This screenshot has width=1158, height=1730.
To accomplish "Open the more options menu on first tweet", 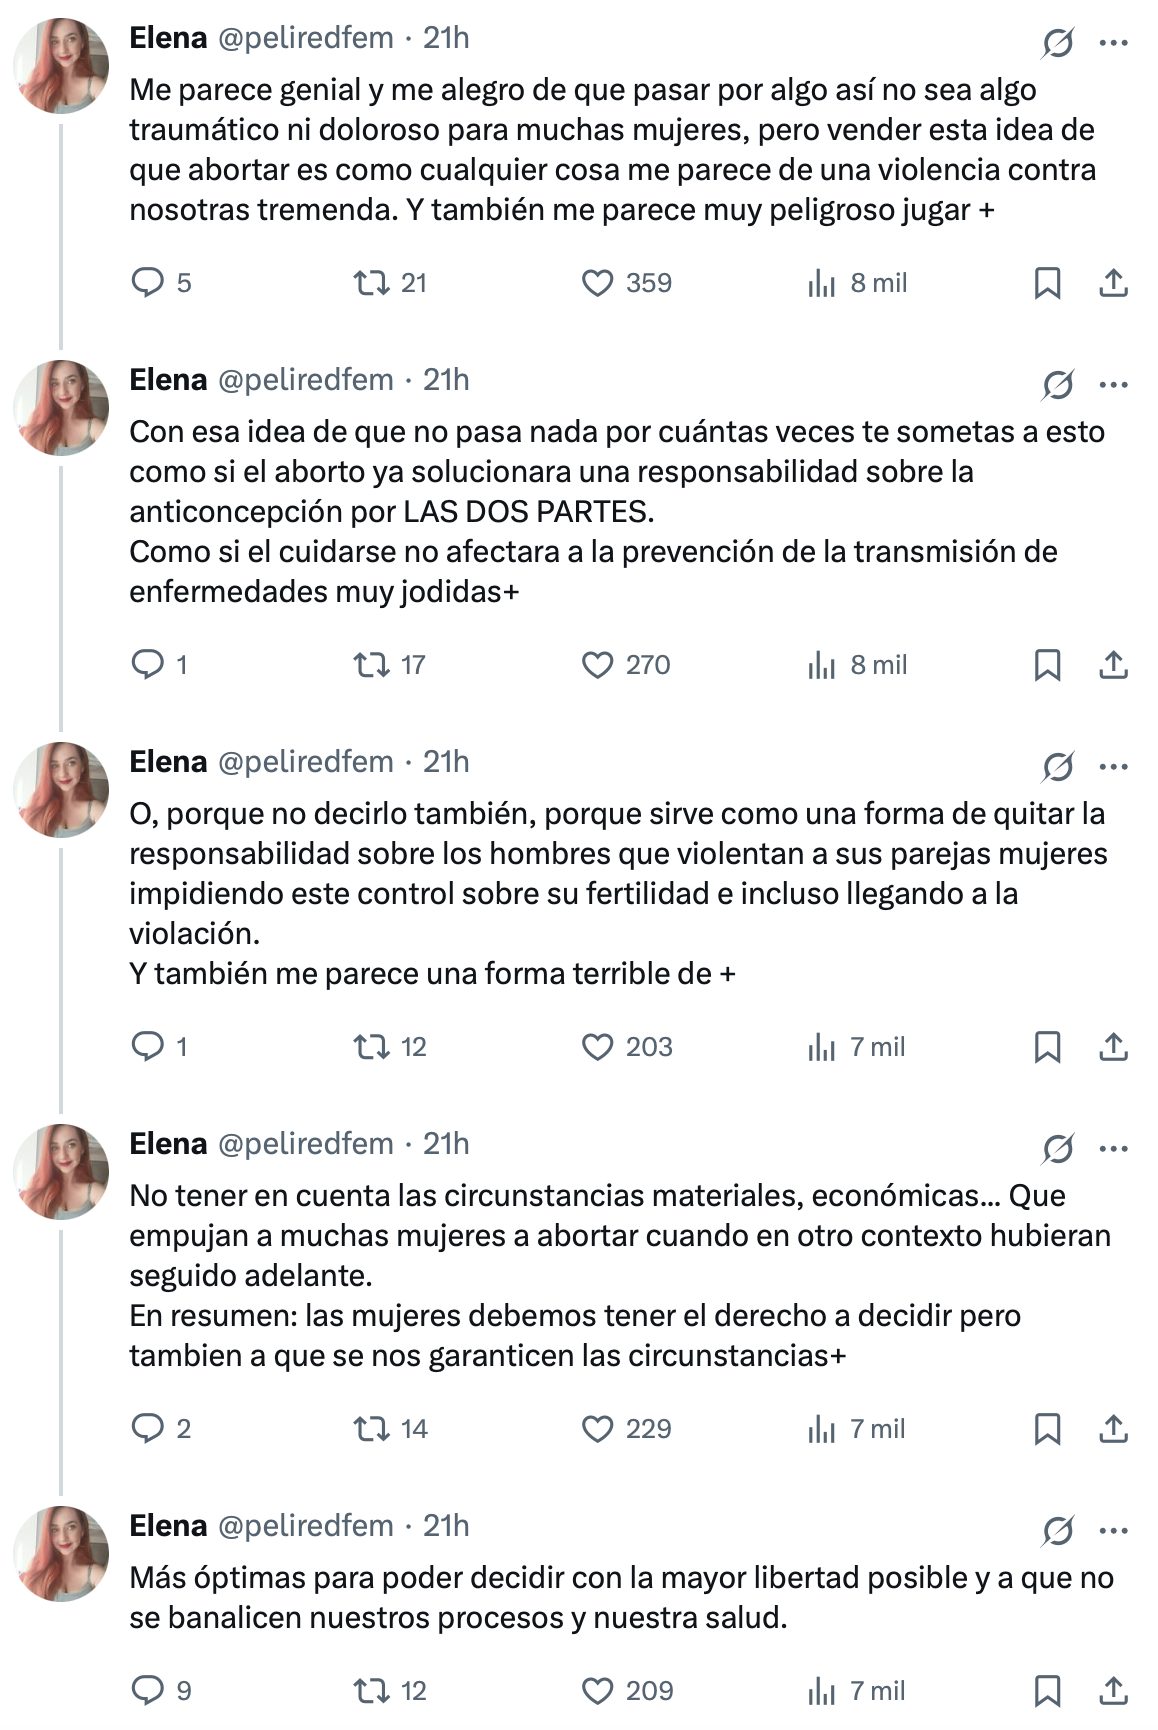I will 1113,43.
